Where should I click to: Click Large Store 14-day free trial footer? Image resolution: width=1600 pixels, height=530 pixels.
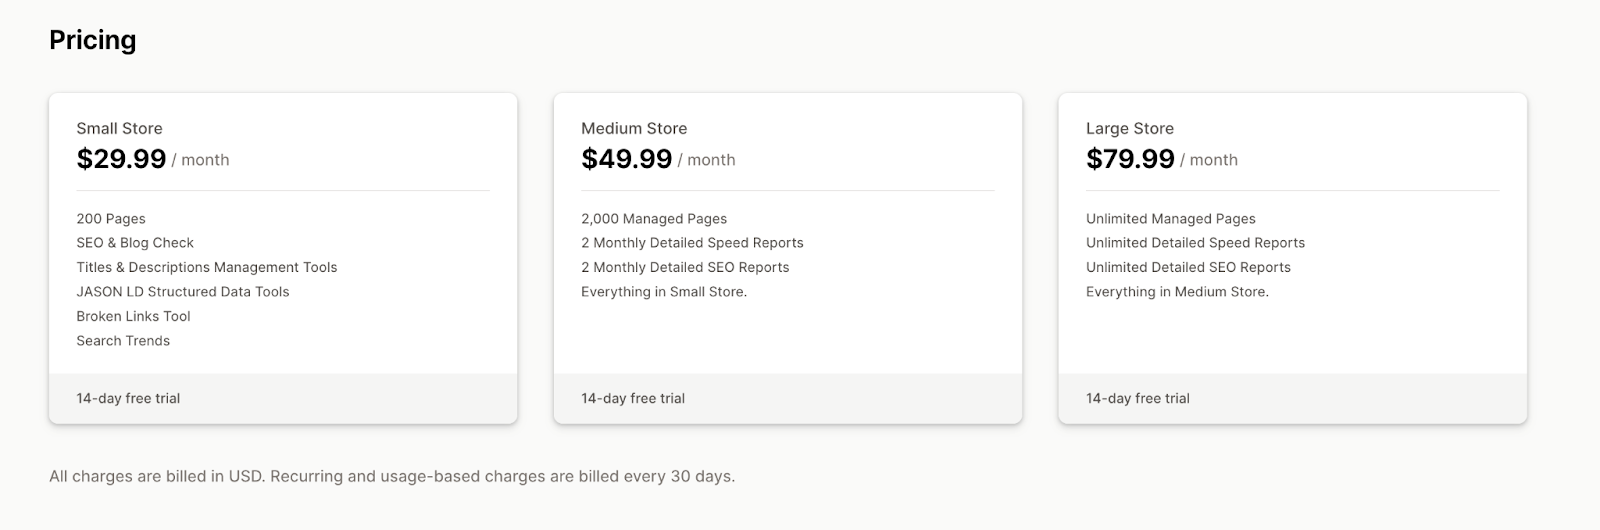pyautogui.click(x=1138, y=398)
